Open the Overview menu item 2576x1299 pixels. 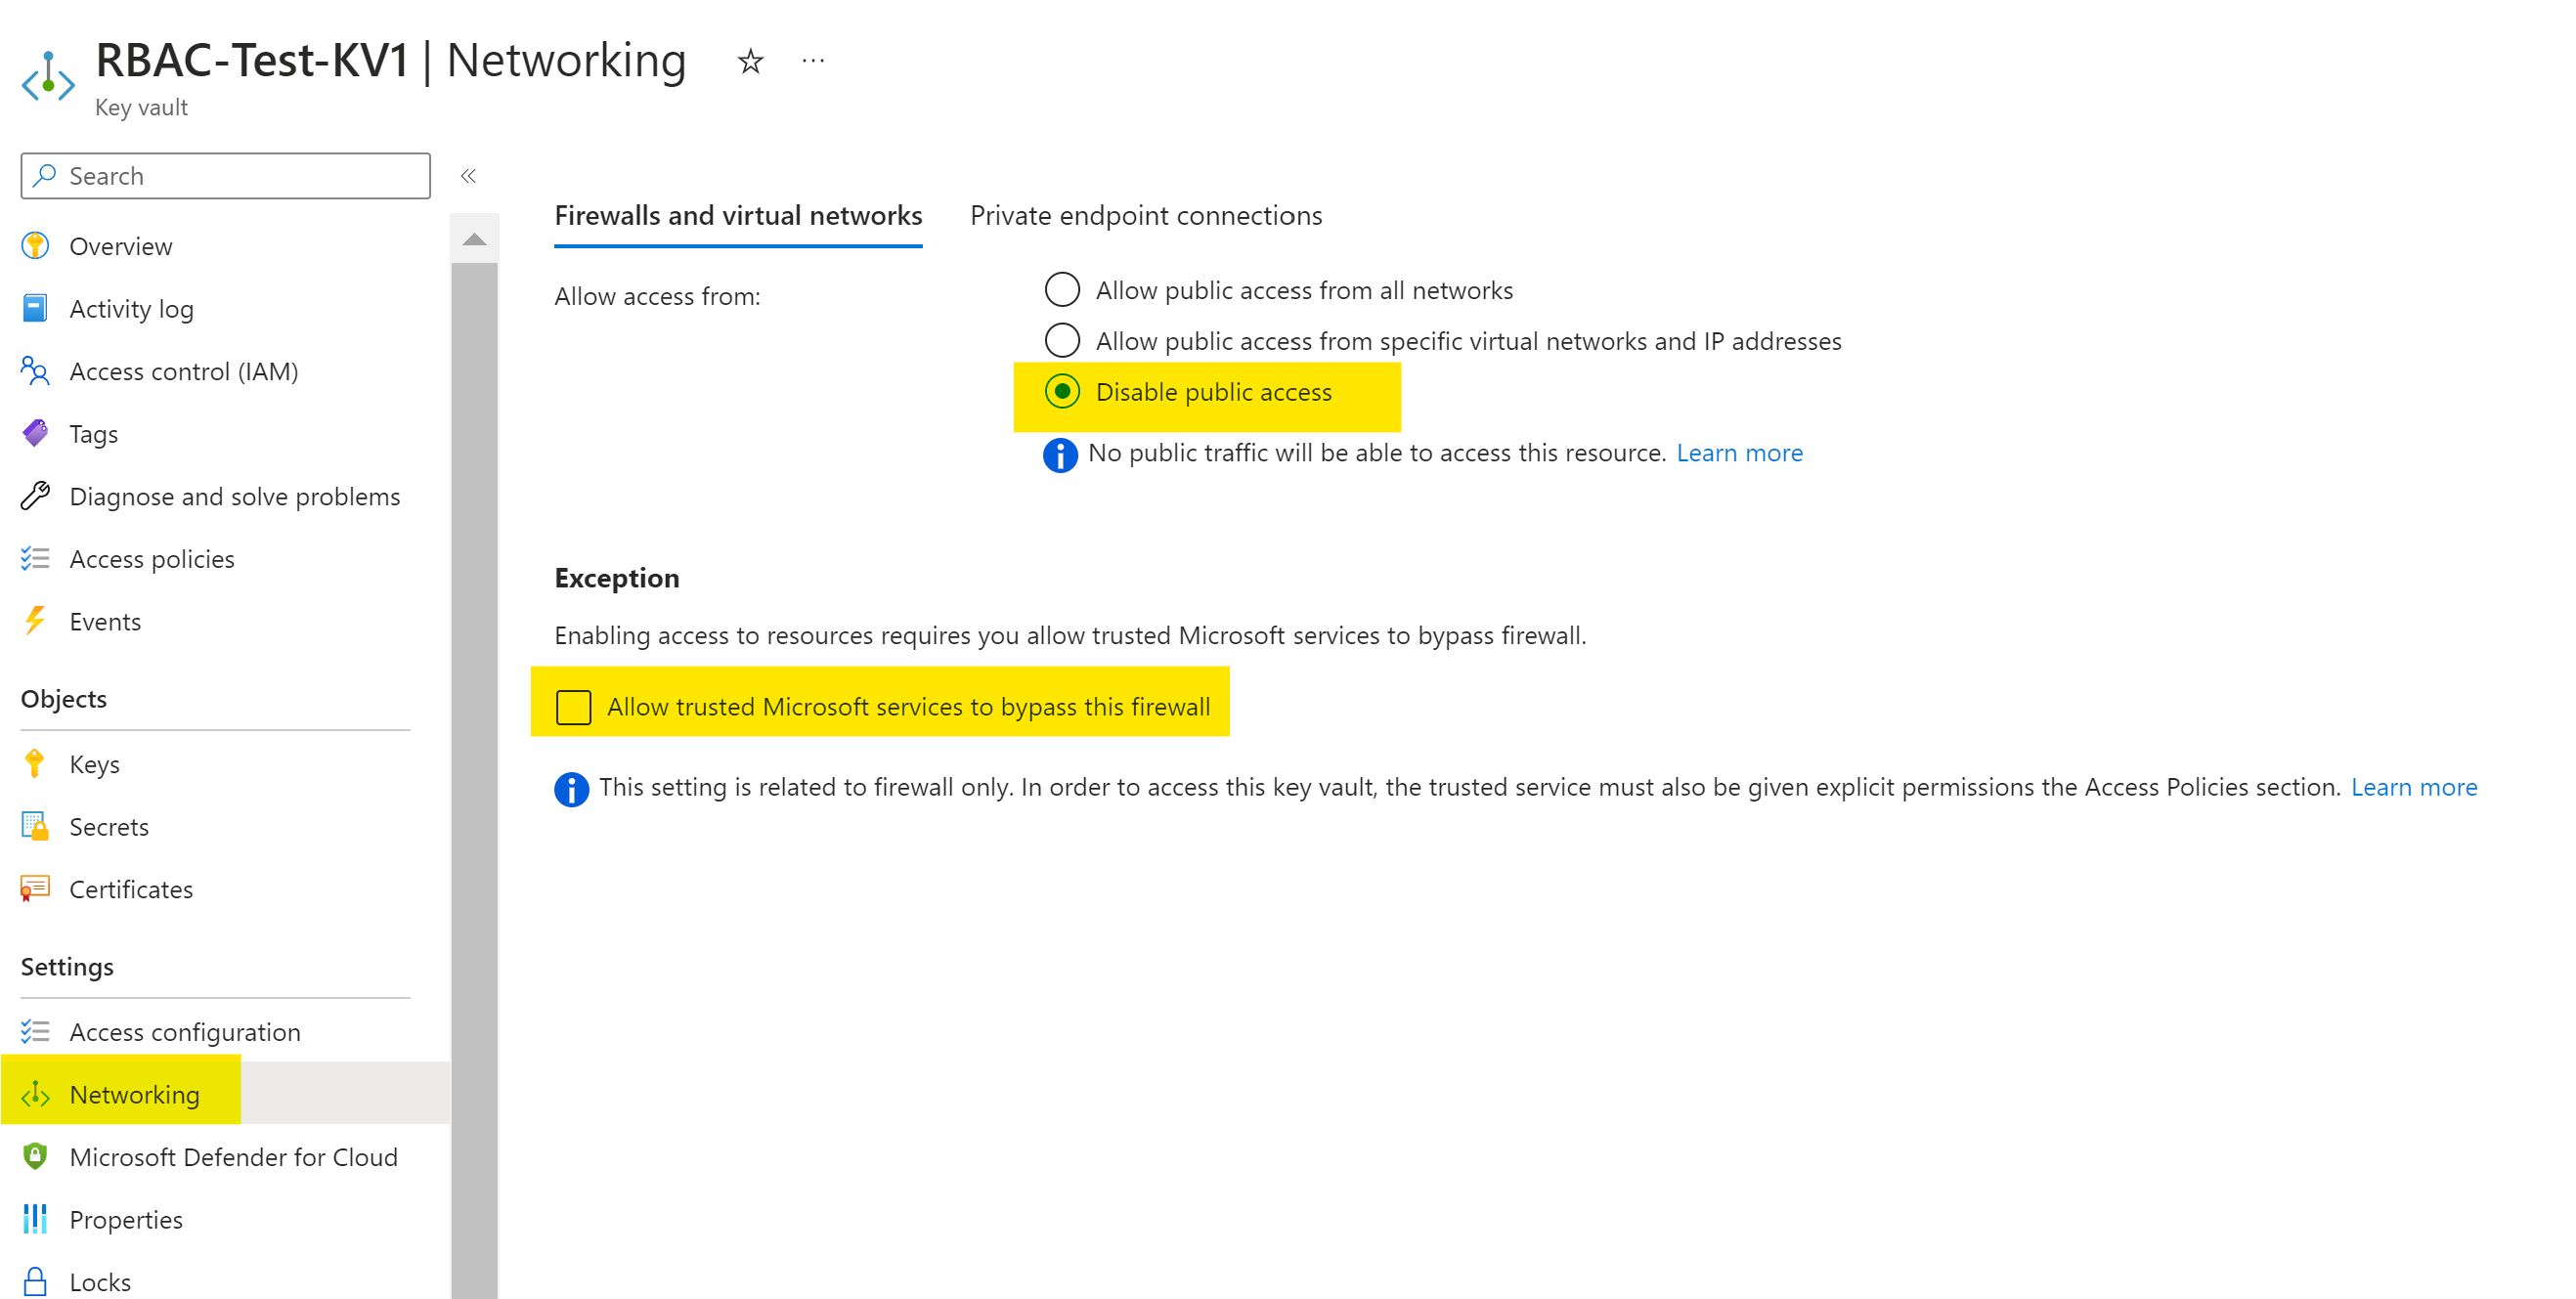[121, 246]
